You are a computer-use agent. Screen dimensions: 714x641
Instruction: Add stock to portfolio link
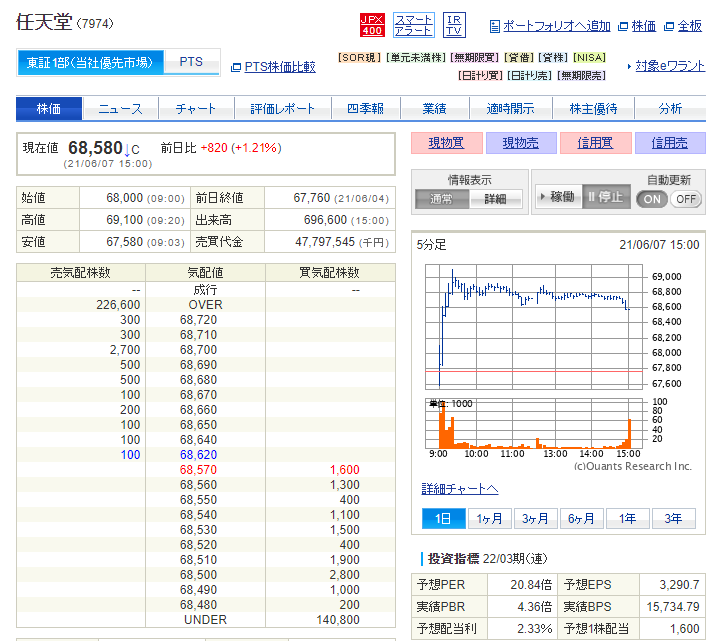click(x=556, y=26)
